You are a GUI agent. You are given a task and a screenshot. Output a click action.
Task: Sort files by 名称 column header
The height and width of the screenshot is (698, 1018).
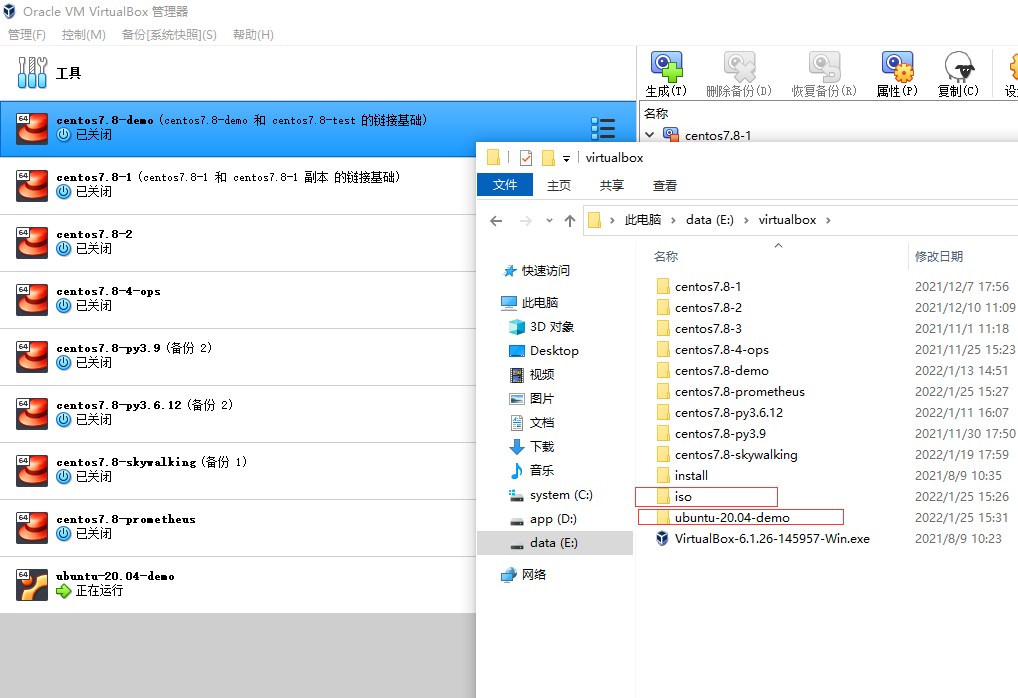point(665,256)
